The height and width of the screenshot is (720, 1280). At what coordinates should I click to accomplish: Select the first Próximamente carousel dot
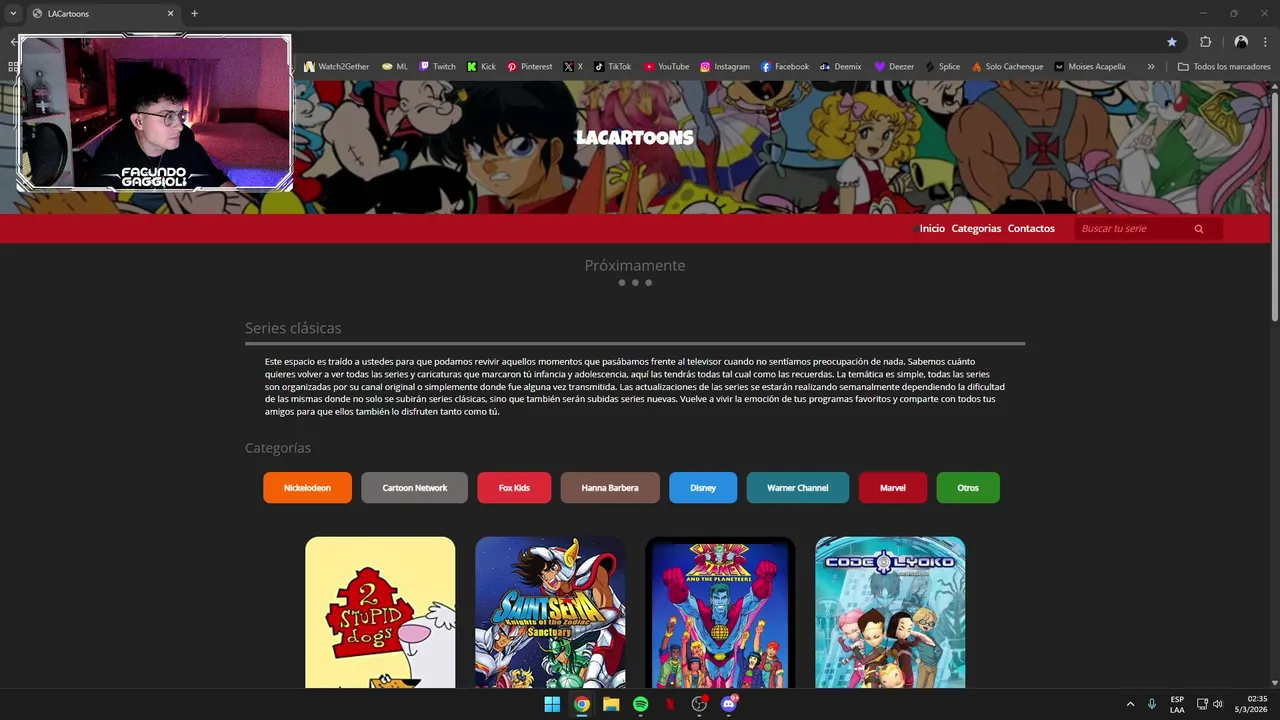click(621, 283)
